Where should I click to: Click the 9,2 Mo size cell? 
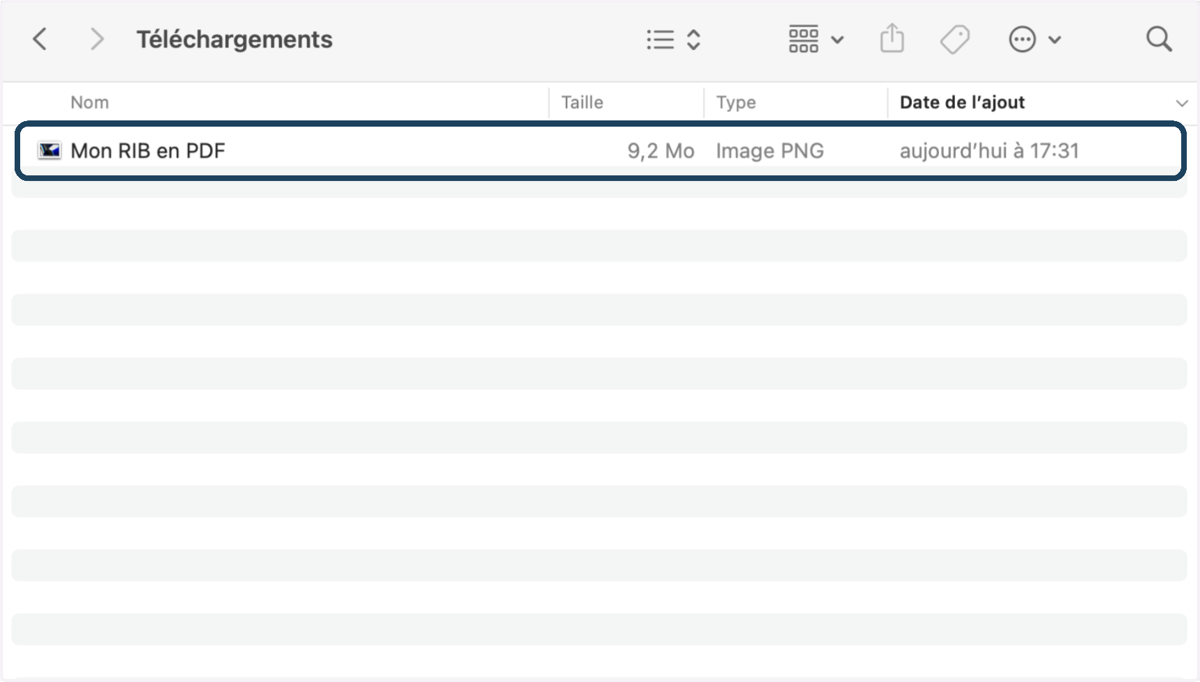[661, 151]
